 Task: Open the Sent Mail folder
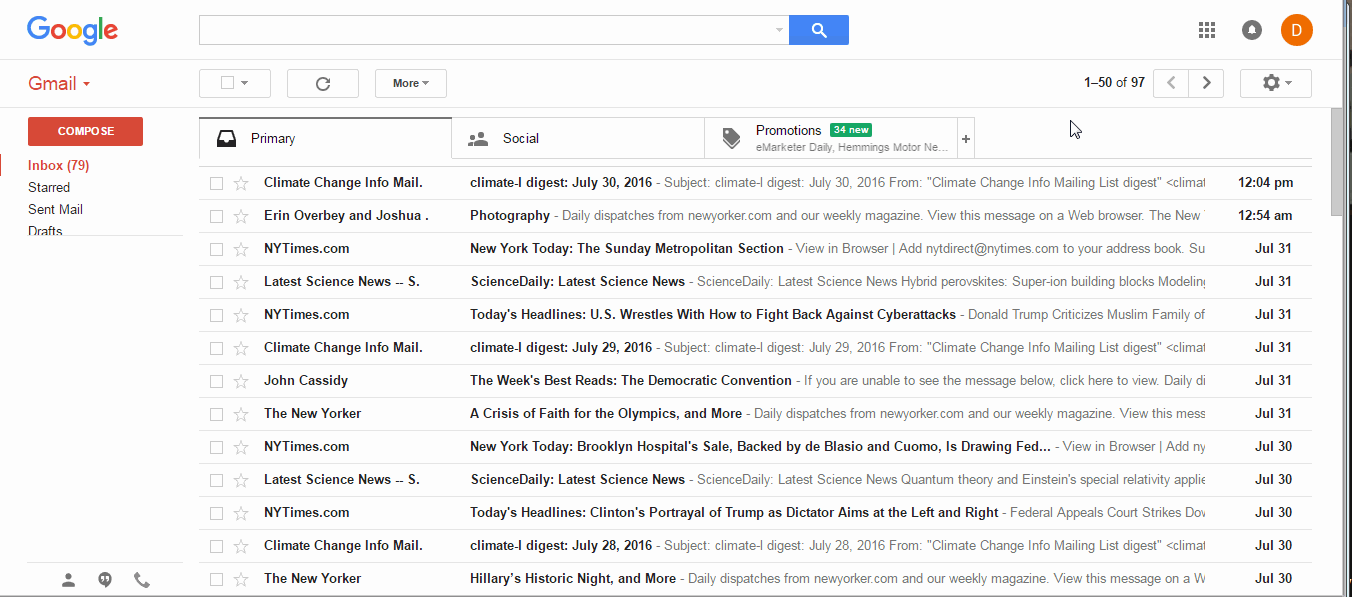[55, 210]
